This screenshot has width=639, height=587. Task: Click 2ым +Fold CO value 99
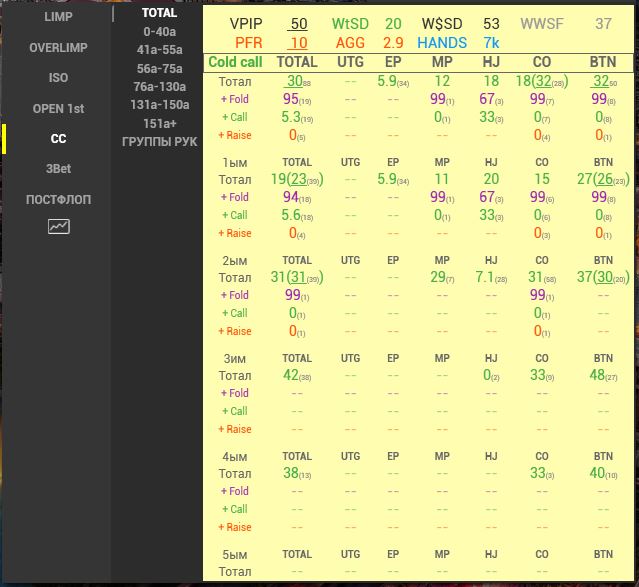tap(542, 295)
